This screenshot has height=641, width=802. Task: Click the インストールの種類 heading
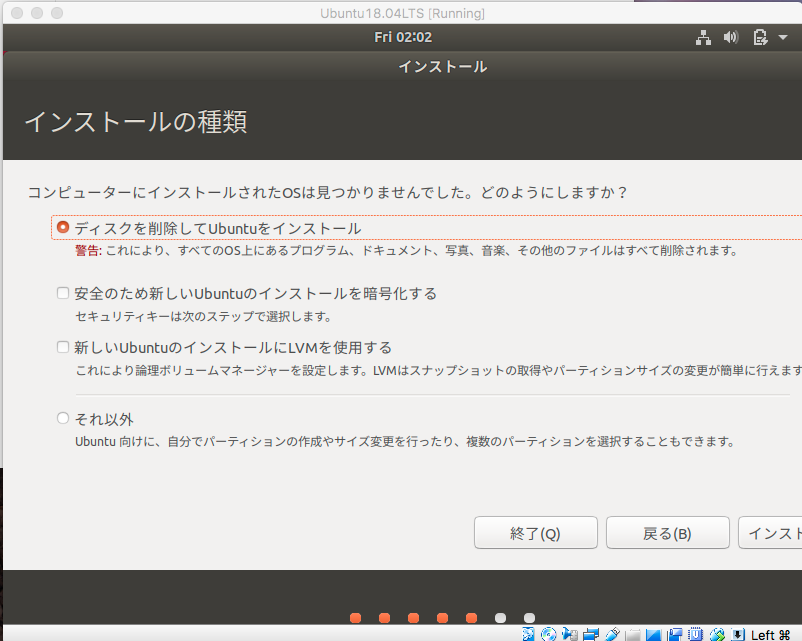136,122
